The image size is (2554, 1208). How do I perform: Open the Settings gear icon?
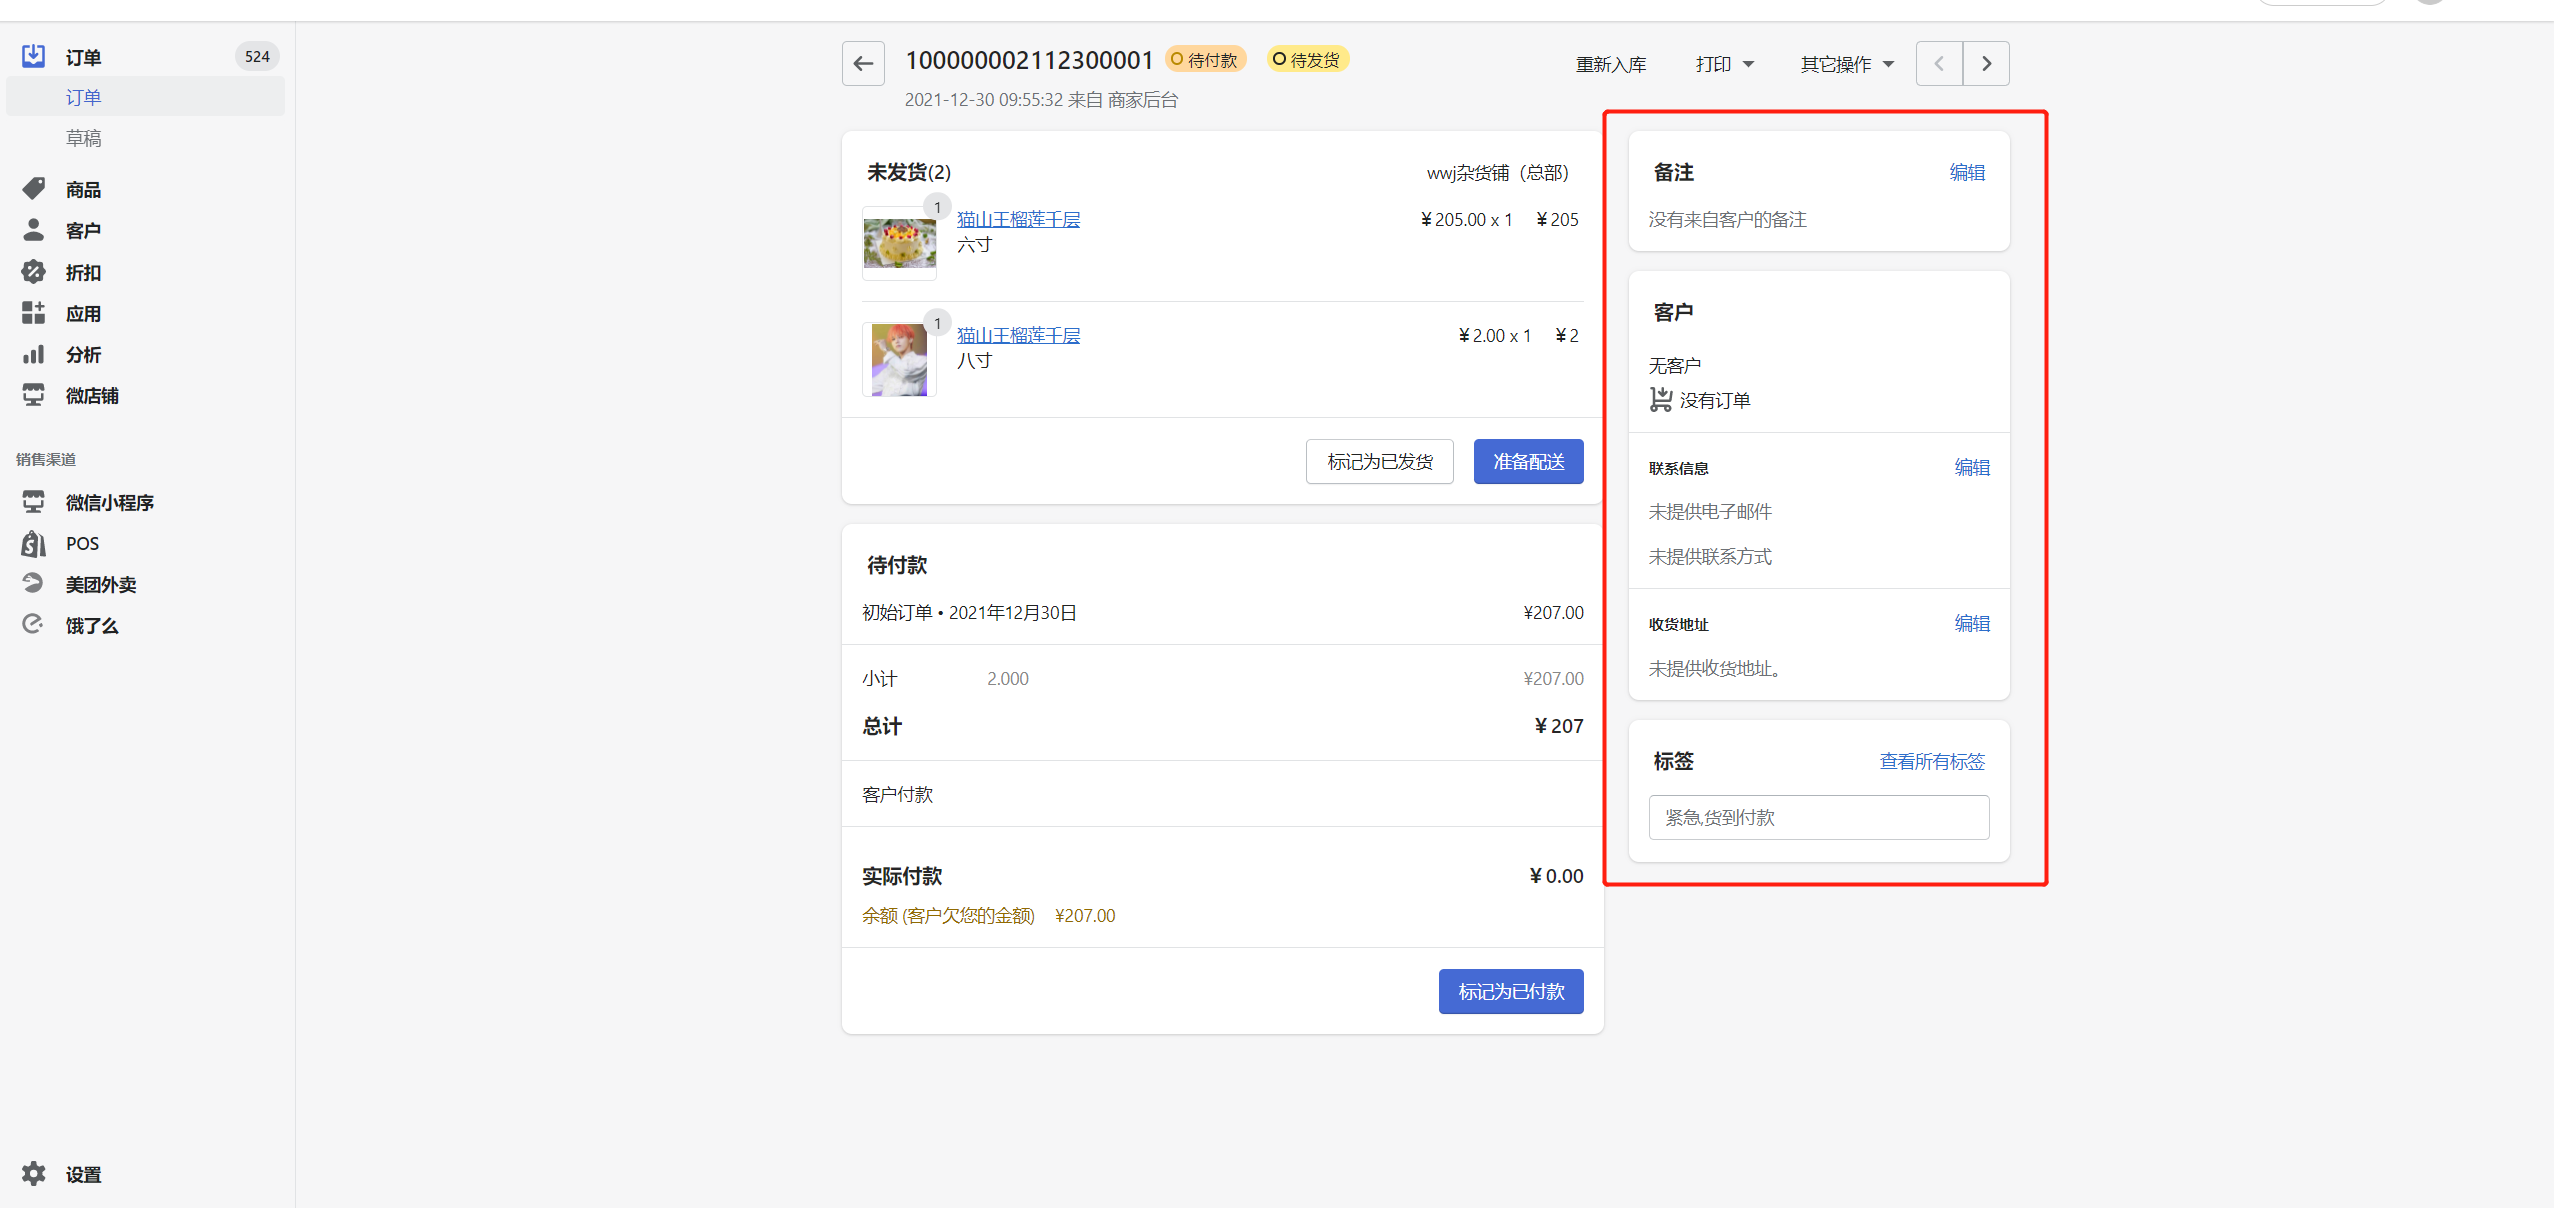point(34,1174)
